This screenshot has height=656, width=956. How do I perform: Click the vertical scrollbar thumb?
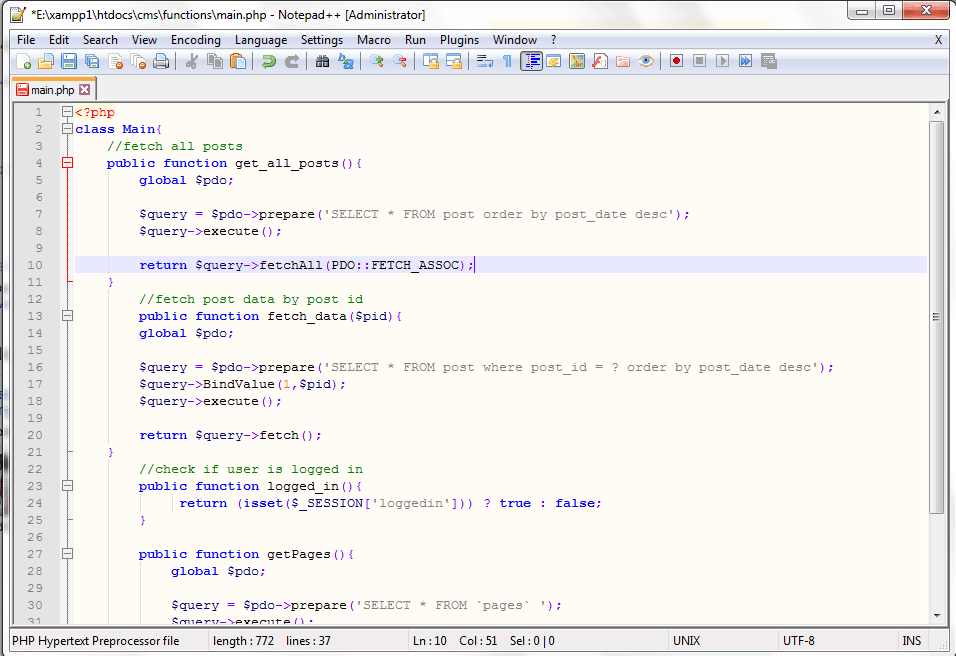936,317
